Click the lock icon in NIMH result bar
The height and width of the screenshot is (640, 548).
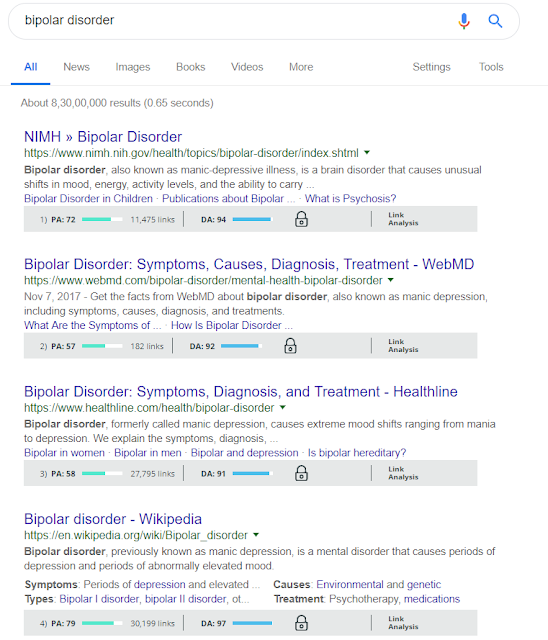pos(301,219)
